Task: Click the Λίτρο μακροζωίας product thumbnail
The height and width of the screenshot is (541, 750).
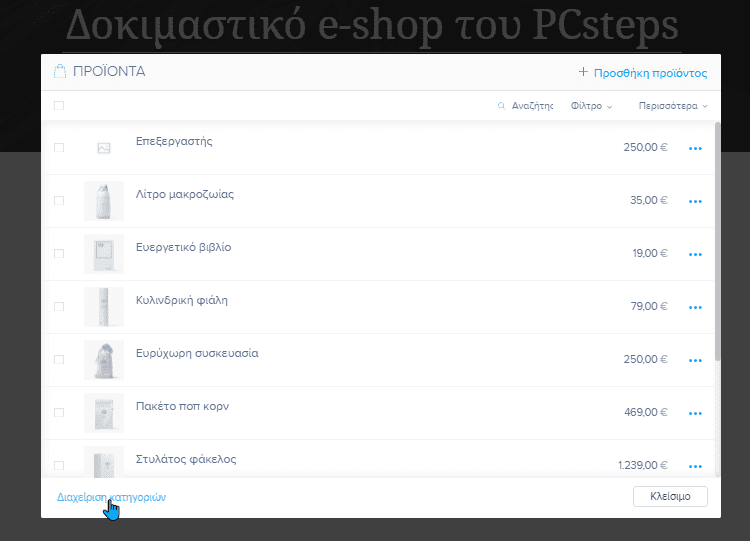Action: (x=104, y=201)
